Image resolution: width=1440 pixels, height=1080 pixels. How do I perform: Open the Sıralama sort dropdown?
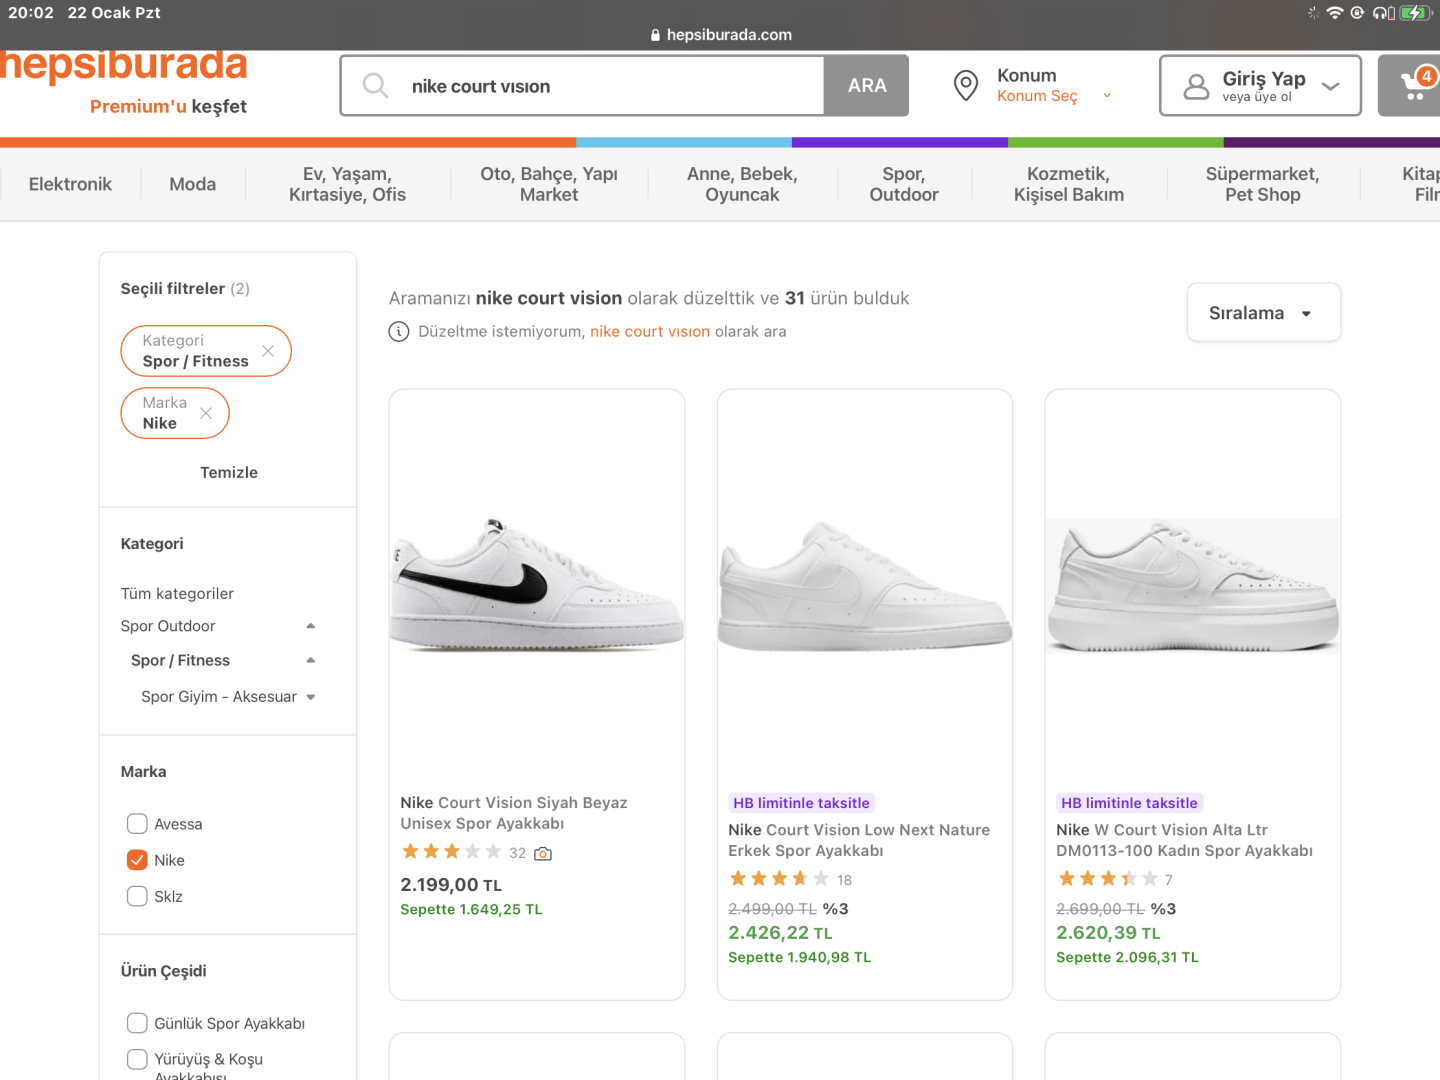1263,313
